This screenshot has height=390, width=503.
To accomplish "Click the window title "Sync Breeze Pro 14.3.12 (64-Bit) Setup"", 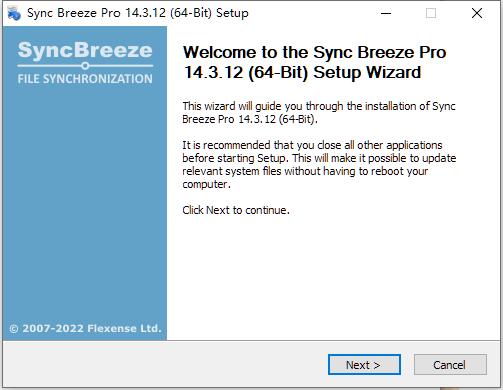I will 138,13.
